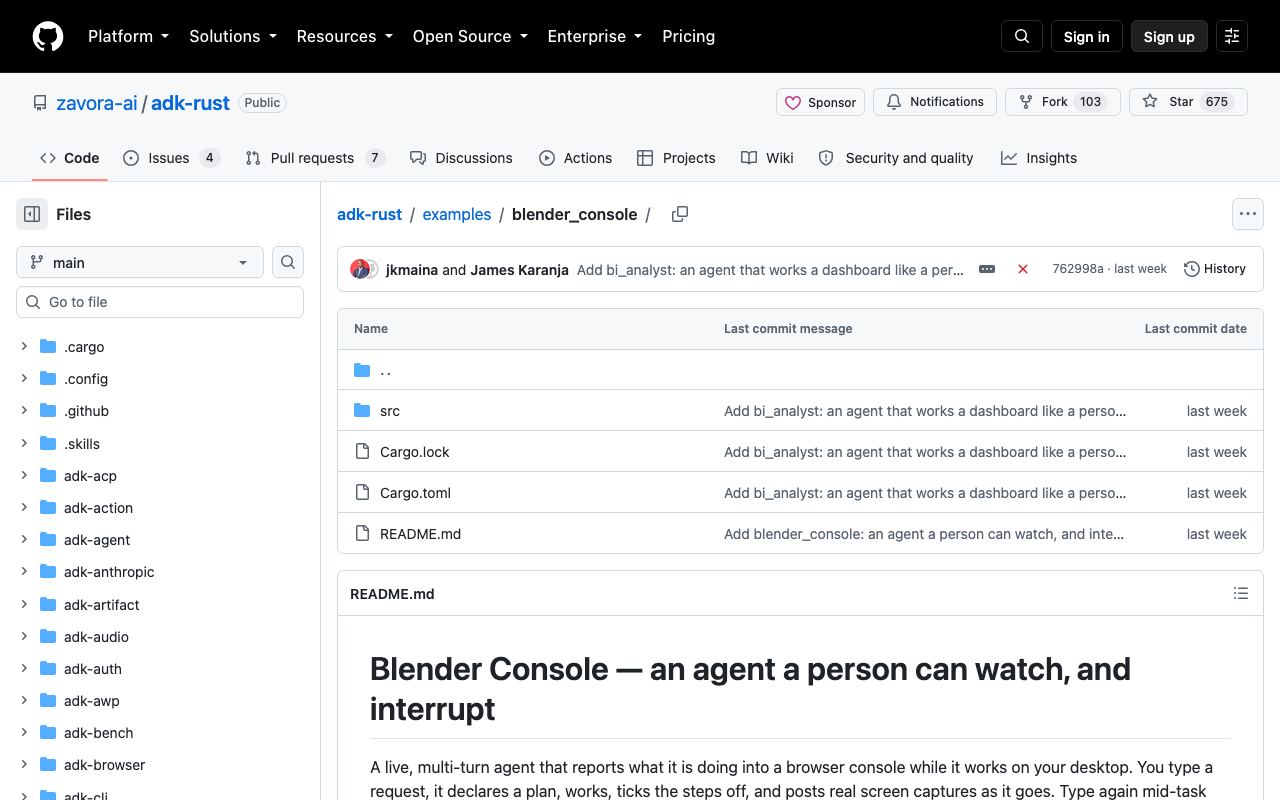The height and width of the screenshot is (800, 1280).
Task: Sponsor this repository button
Action: pos(820,102)
